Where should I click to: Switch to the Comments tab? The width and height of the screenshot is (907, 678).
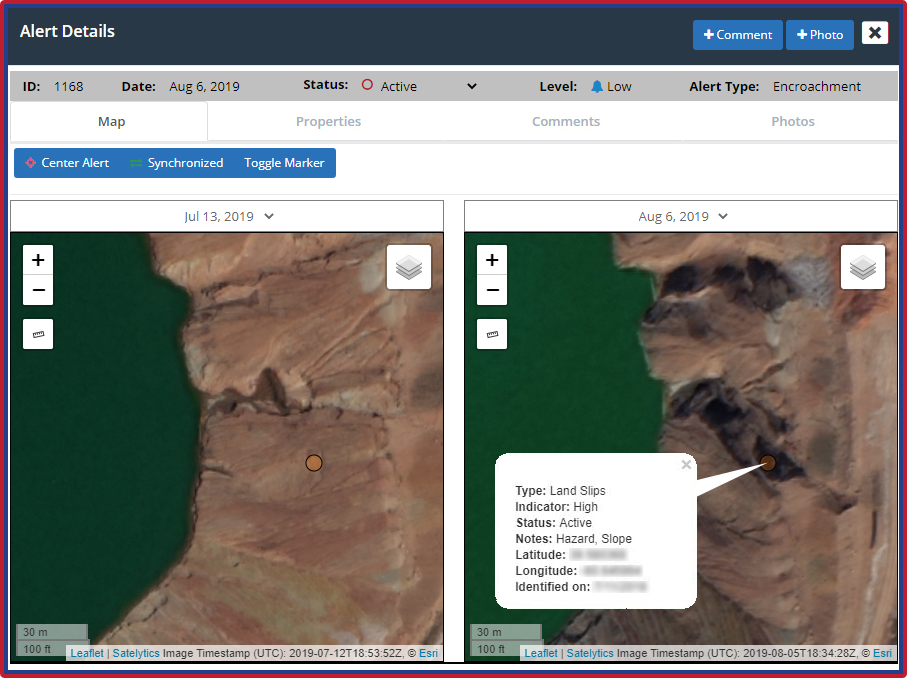pos(566,122)
